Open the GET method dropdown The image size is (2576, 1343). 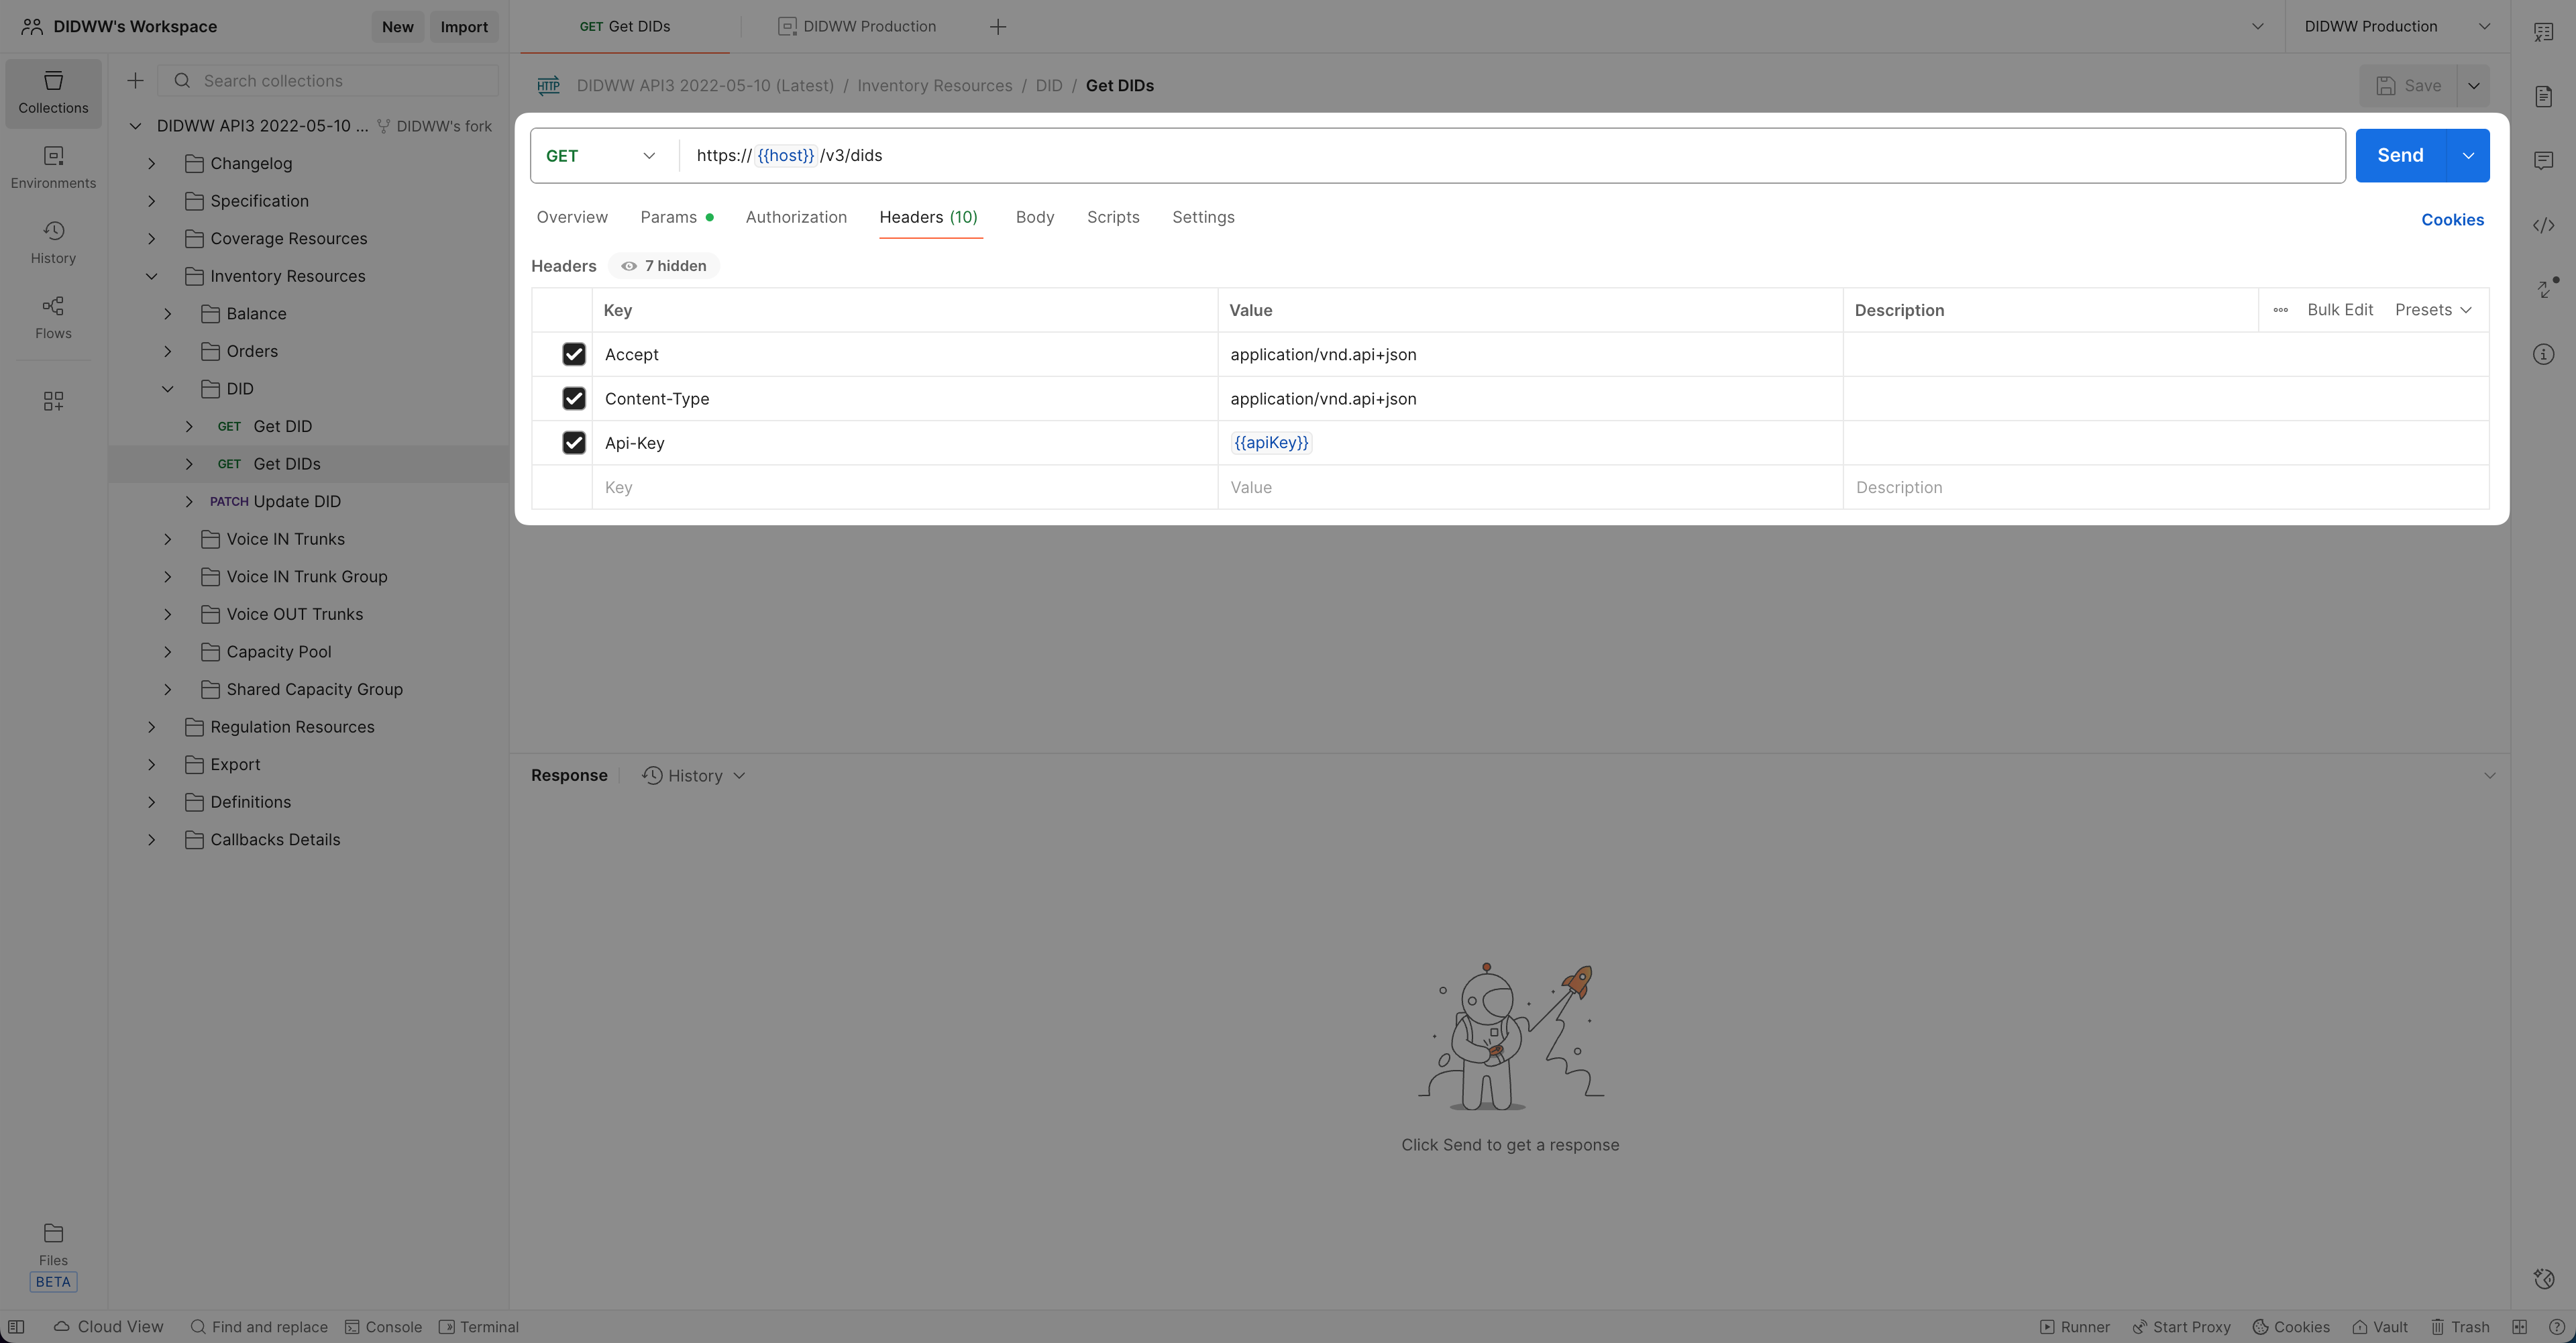coord(601,155)
